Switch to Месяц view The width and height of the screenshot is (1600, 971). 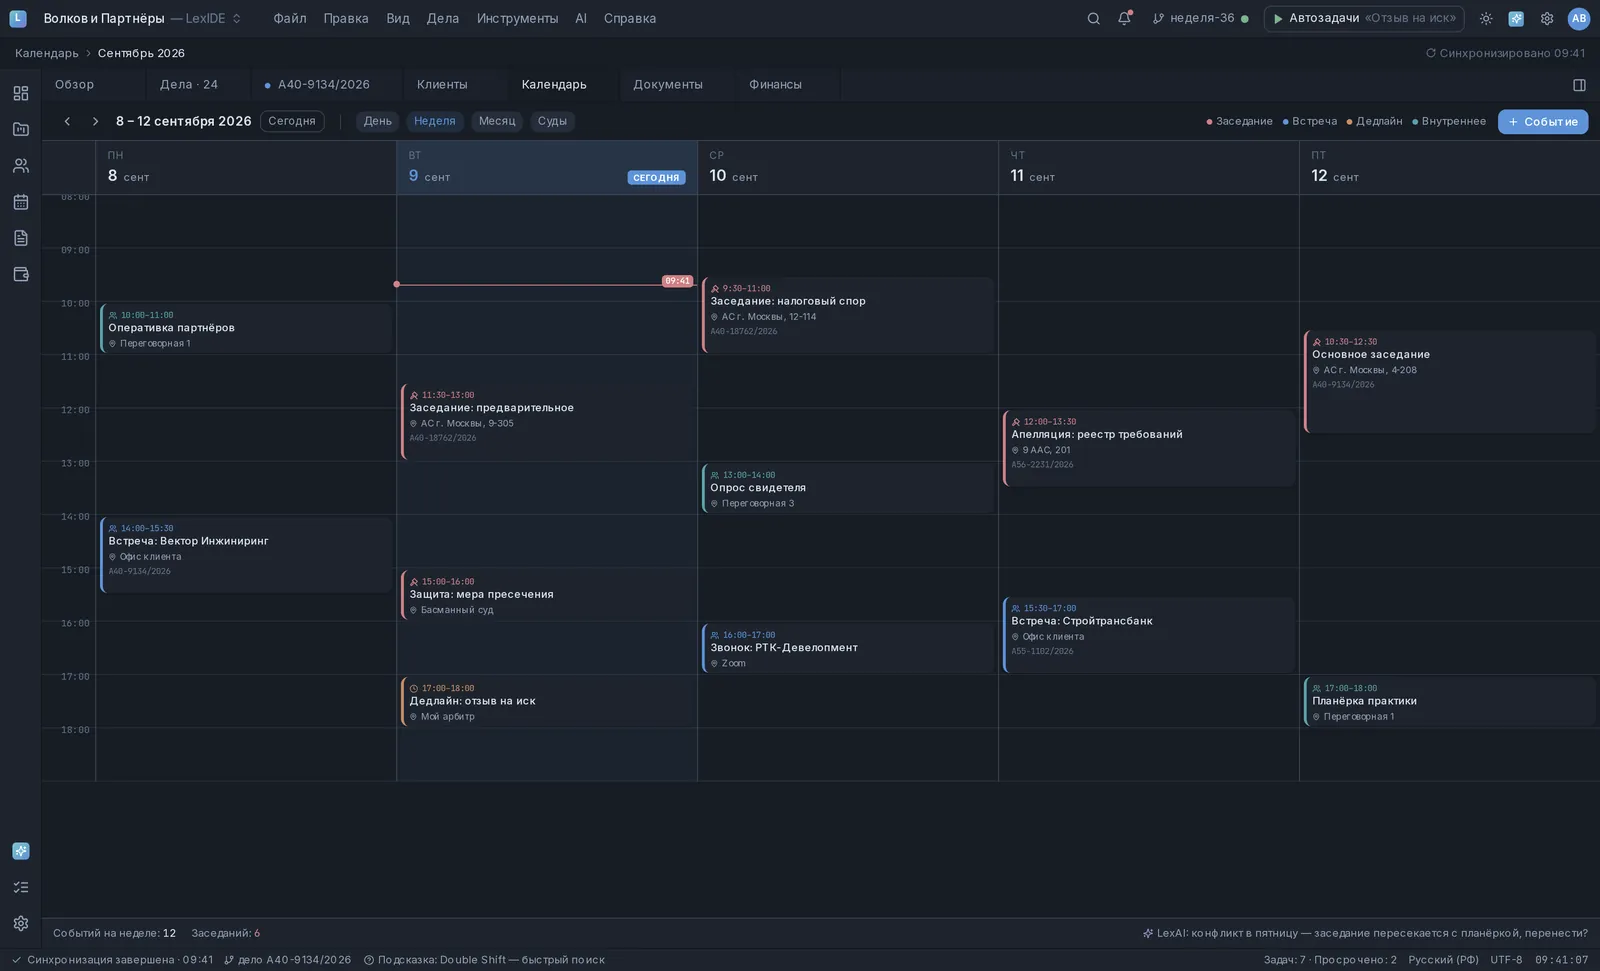[x=497, y=121]
